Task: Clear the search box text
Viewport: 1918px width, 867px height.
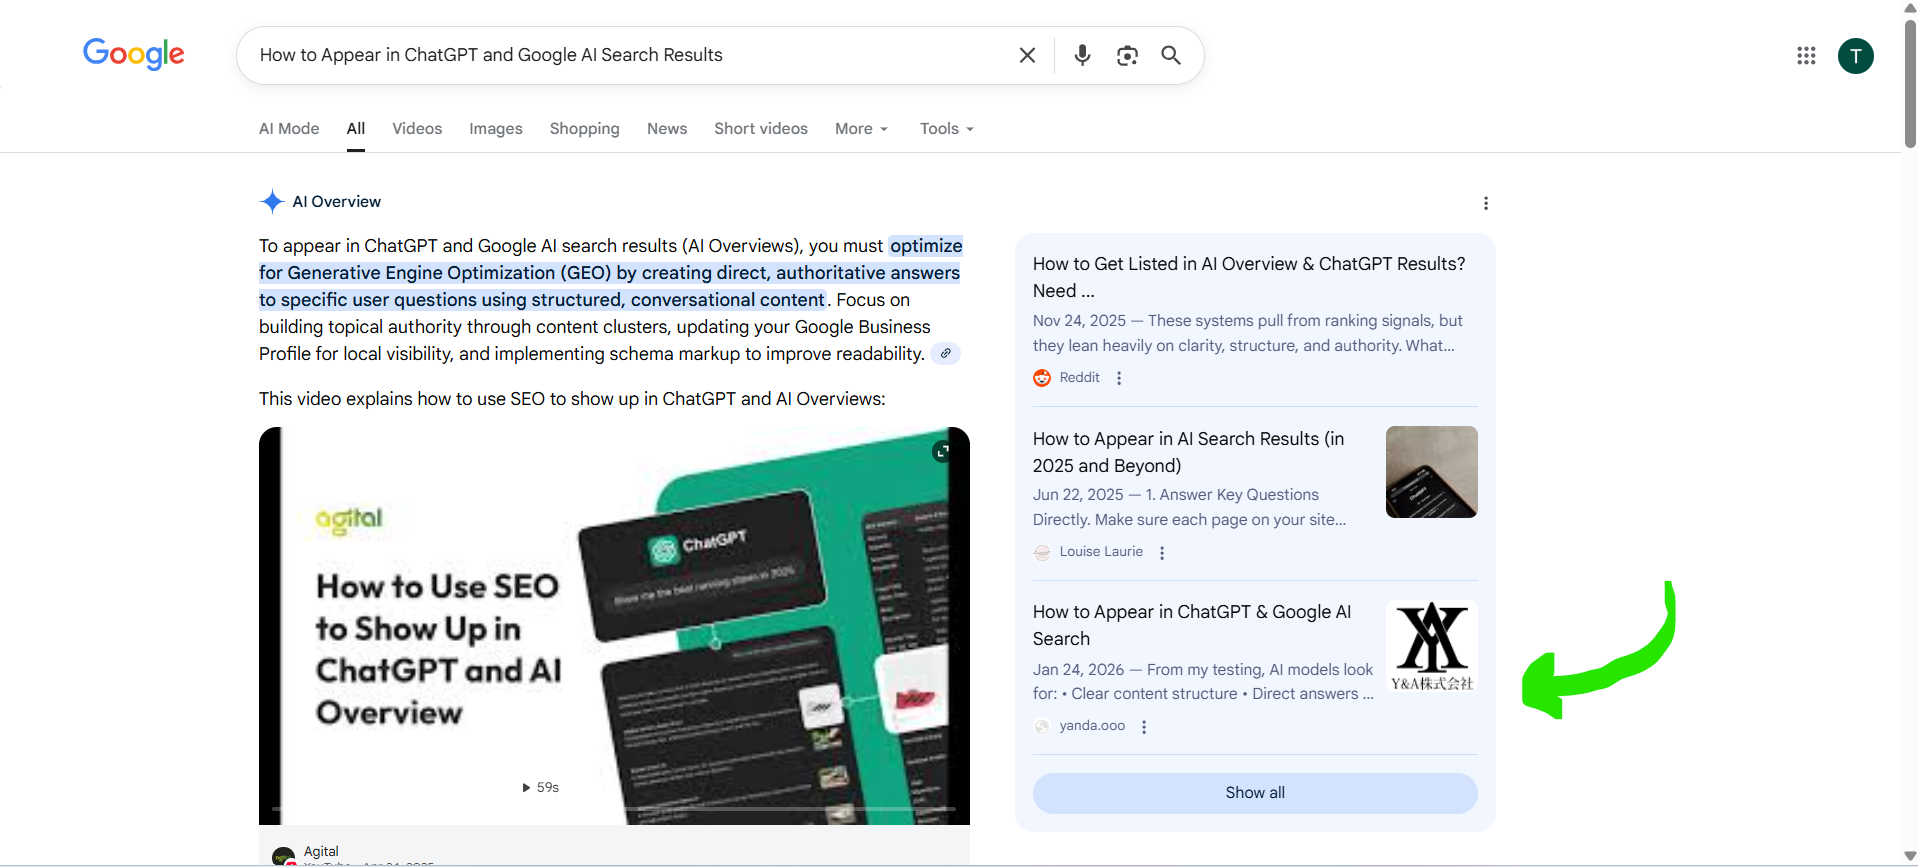Action: 1027,55
